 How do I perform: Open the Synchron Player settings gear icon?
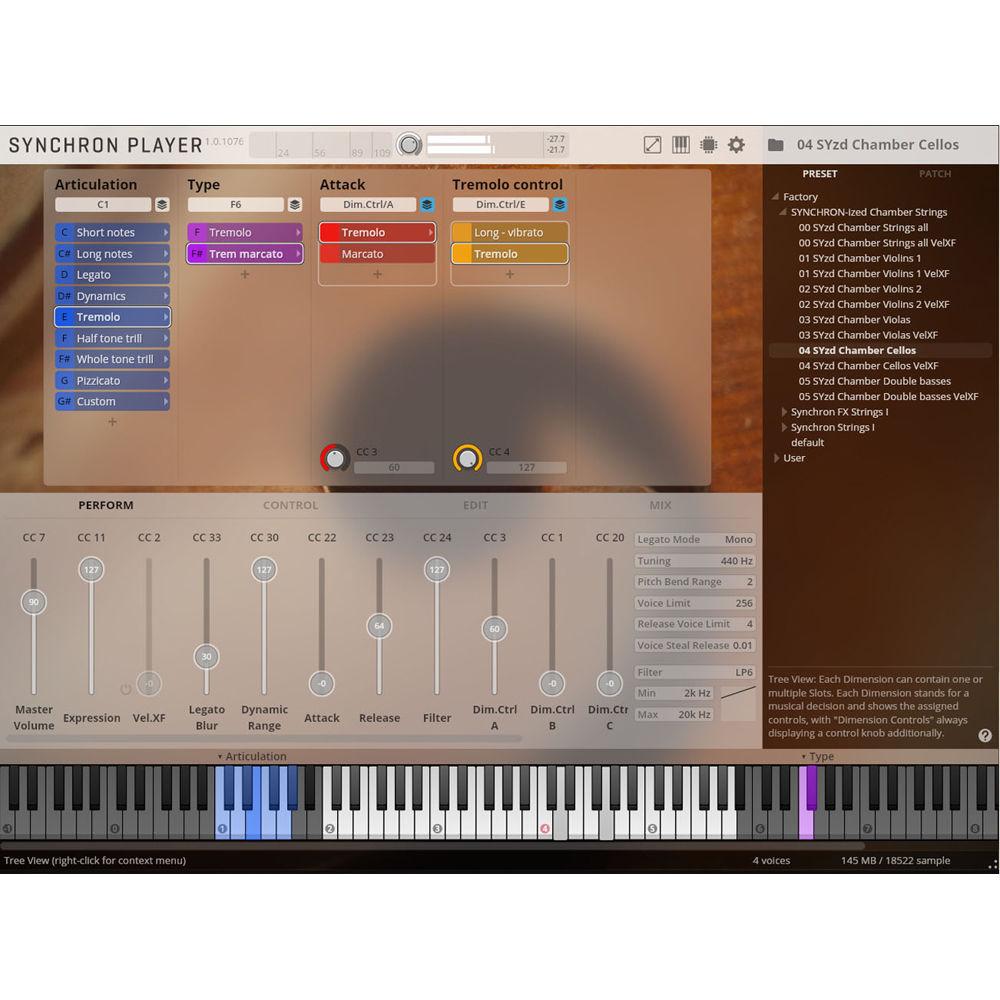[736, 144]
